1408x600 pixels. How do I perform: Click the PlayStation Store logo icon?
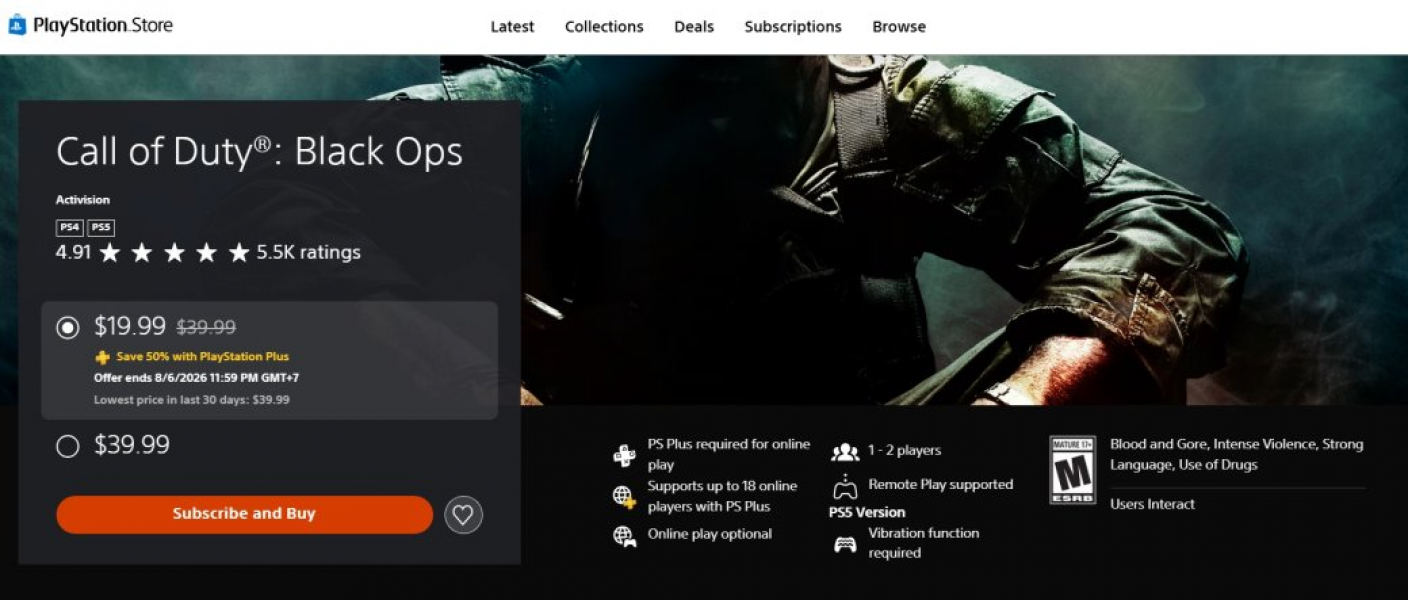tap(17, 25)
